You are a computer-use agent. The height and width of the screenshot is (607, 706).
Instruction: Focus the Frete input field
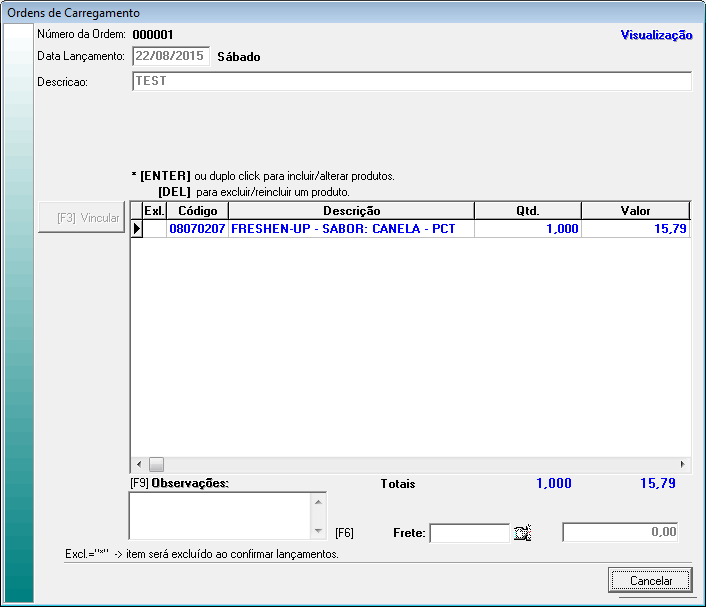coord(469,533)
